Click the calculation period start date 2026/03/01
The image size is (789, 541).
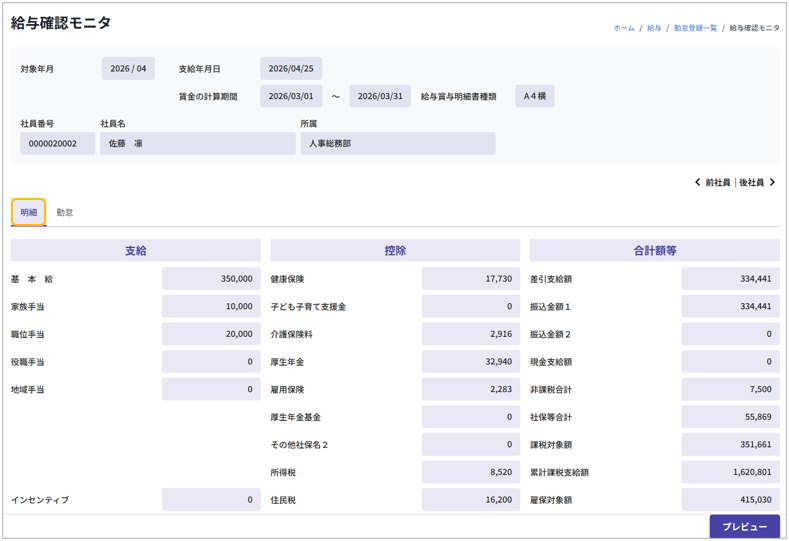291,97
